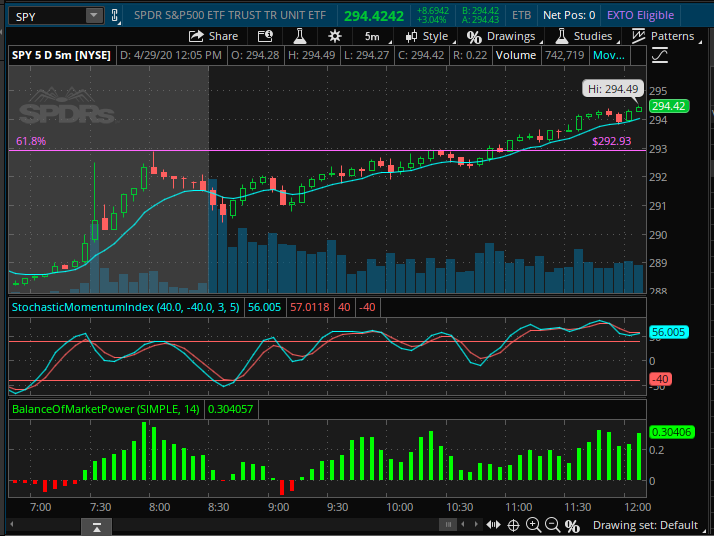
Task: Expand the Studies menu
Action: [x=587, y=36]
